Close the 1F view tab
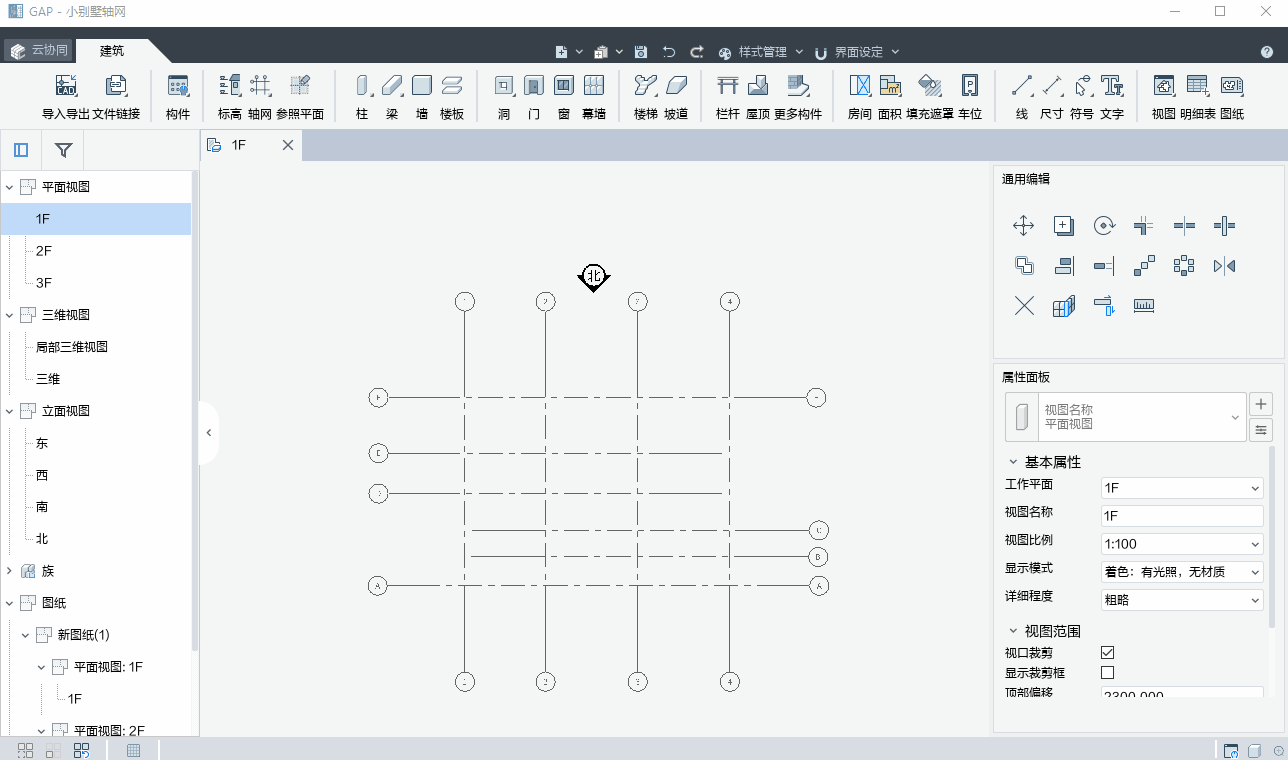 287,145
